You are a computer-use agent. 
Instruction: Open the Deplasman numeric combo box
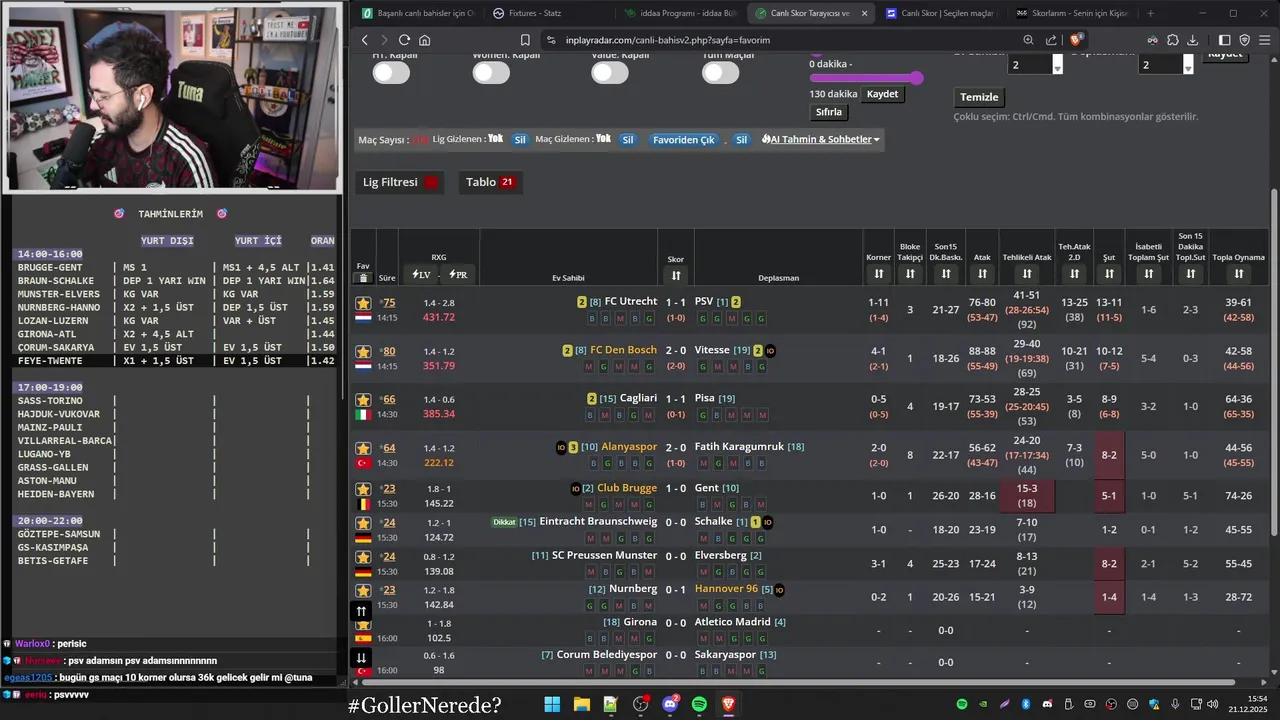[x=1166, y=64]
